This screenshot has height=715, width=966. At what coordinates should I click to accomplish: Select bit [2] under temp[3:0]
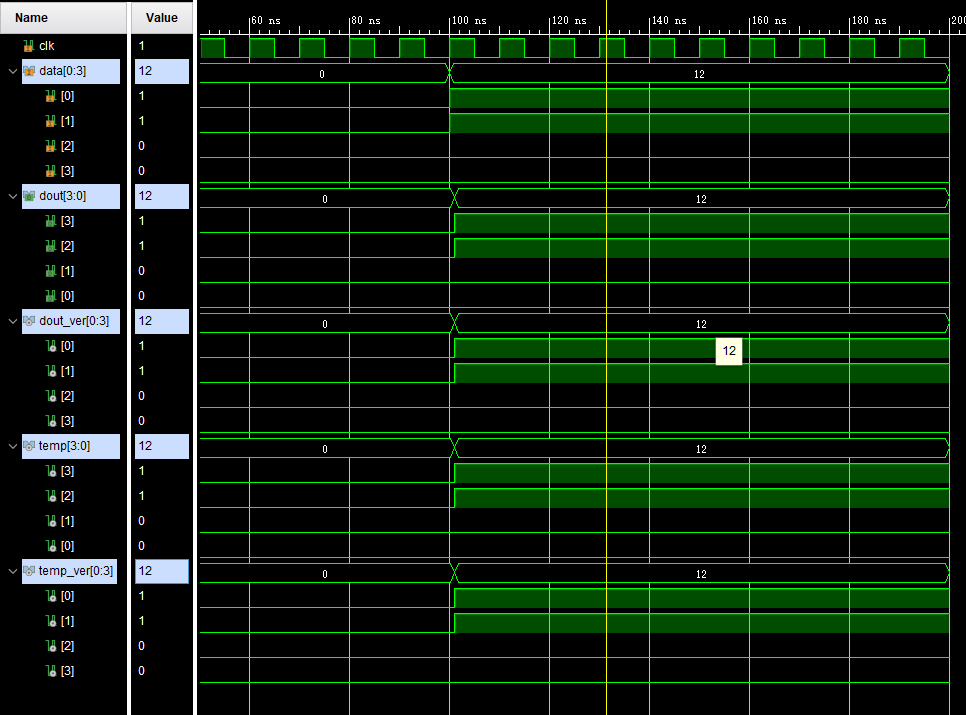point(67,496)
